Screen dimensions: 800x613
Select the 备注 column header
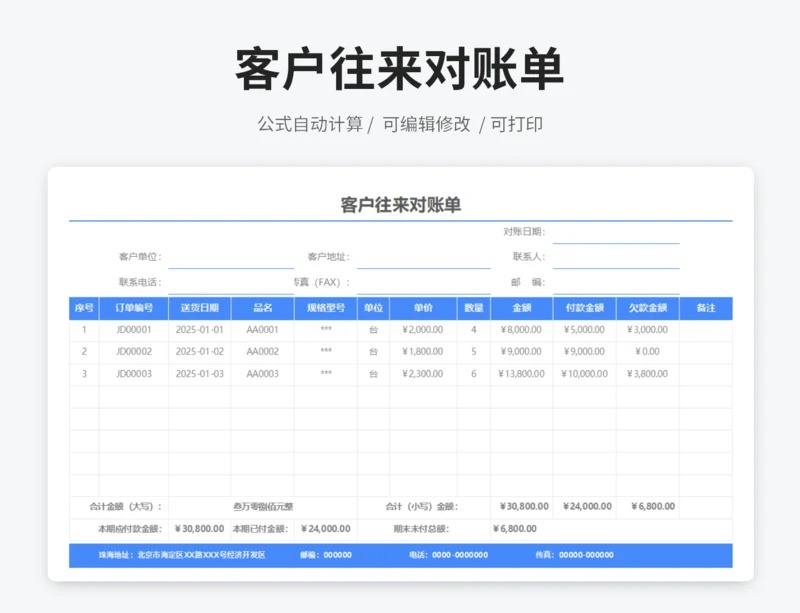pos(706,308)
